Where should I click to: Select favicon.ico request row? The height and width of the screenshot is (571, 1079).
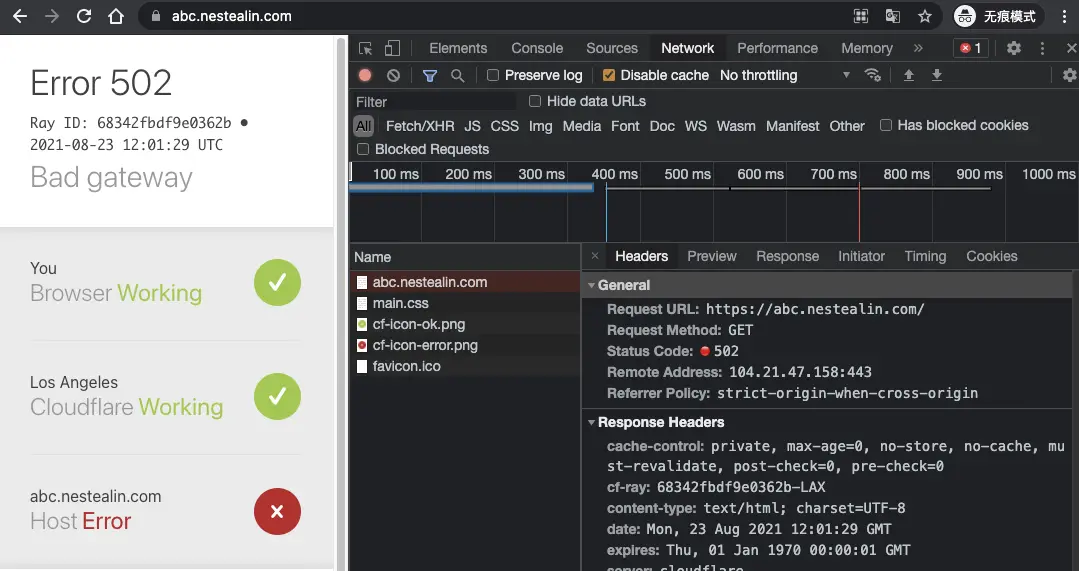[465, 366]
